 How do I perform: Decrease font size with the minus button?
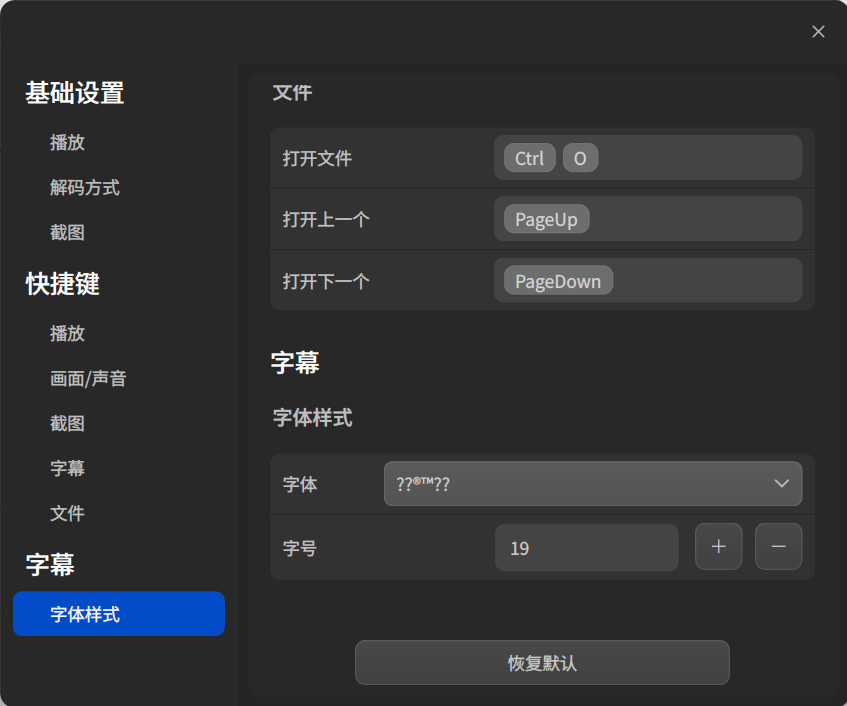click(x=778, y=547)
